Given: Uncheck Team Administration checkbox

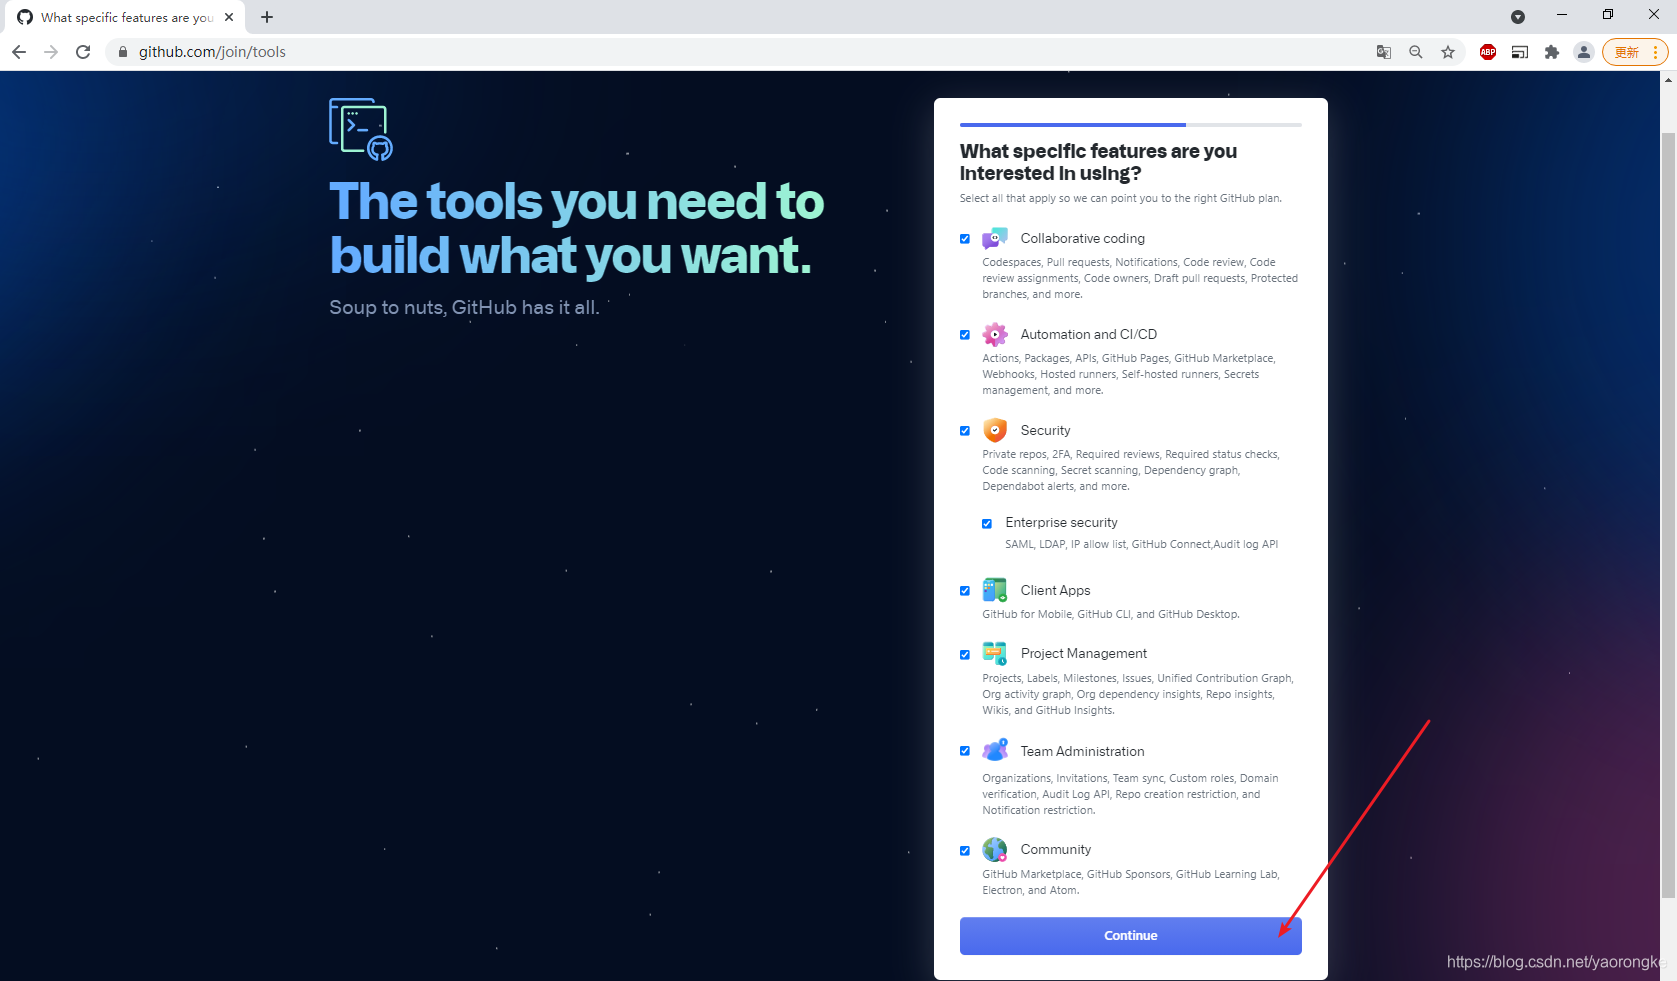Looking at the screenshot, I should click(x=965, y=751).
